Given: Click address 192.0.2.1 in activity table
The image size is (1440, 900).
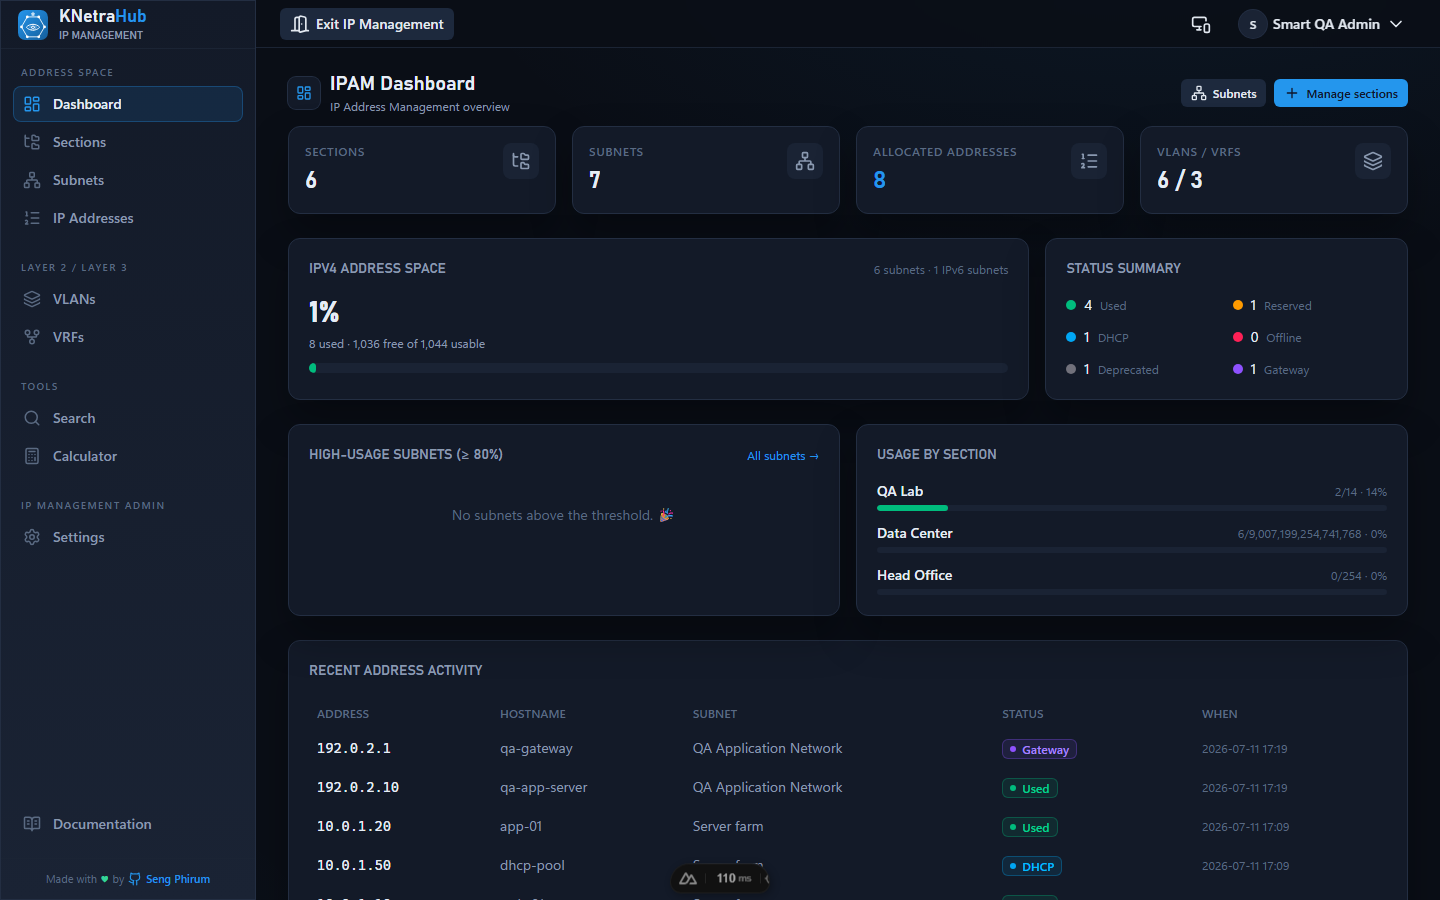Looking at the screenshot, I should (354, 748).
